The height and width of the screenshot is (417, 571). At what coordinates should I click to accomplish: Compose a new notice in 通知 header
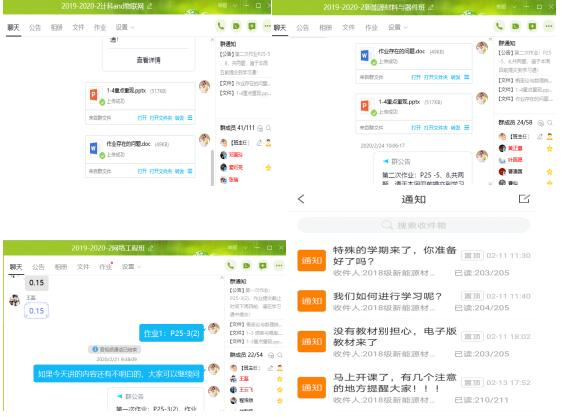click(524, 198)
